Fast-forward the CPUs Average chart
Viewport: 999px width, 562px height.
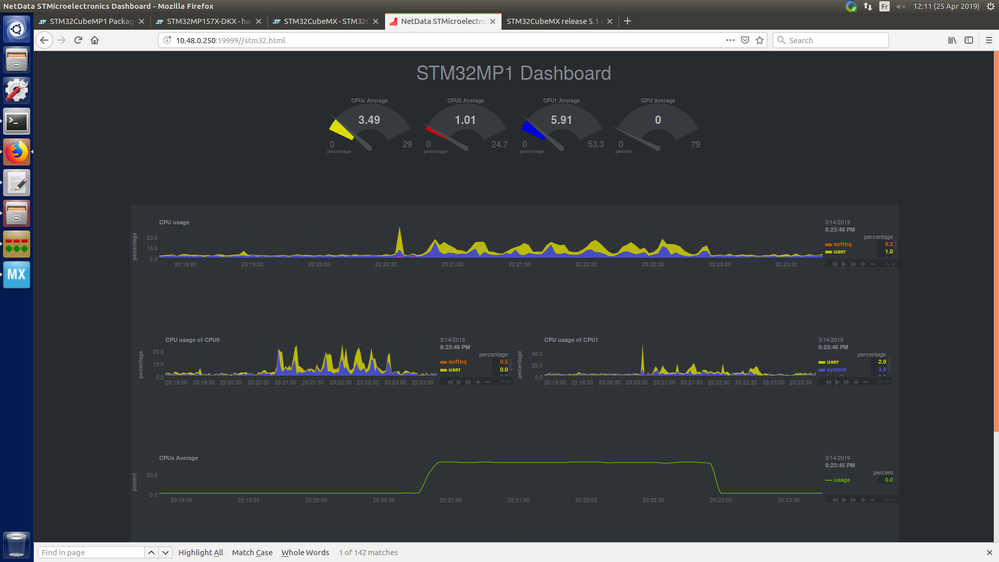[853, 500]
